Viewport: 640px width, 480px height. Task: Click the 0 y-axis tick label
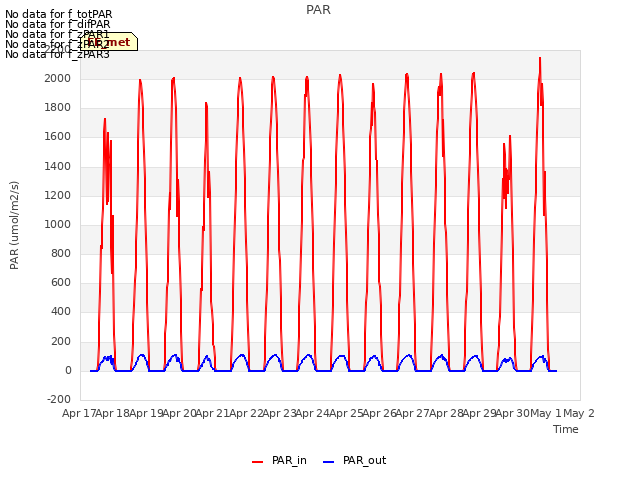pyautogui.click(x=68, y=371)
